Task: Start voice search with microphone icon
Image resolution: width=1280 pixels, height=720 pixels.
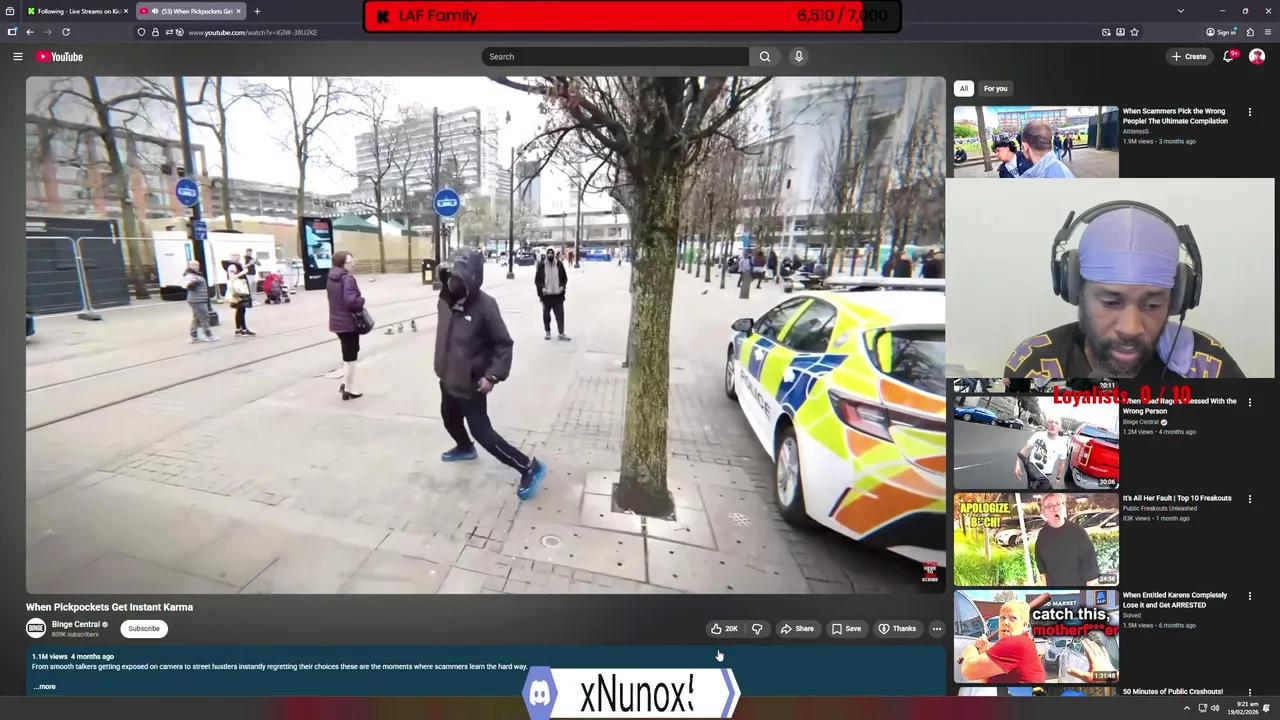Action: (x=799, y=57)
